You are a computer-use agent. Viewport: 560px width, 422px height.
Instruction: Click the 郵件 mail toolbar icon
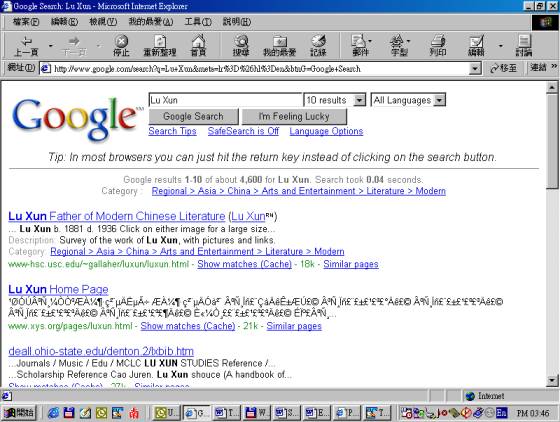[x=359, y=46]
